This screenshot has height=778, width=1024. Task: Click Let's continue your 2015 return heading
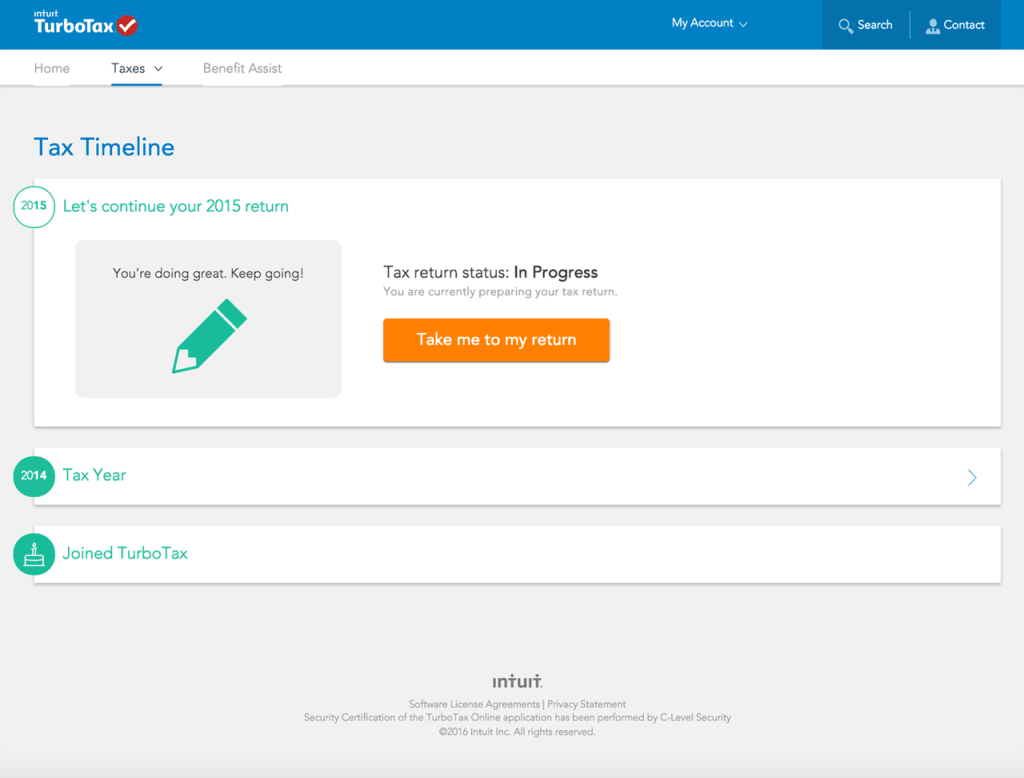click(x=175, y=206)
